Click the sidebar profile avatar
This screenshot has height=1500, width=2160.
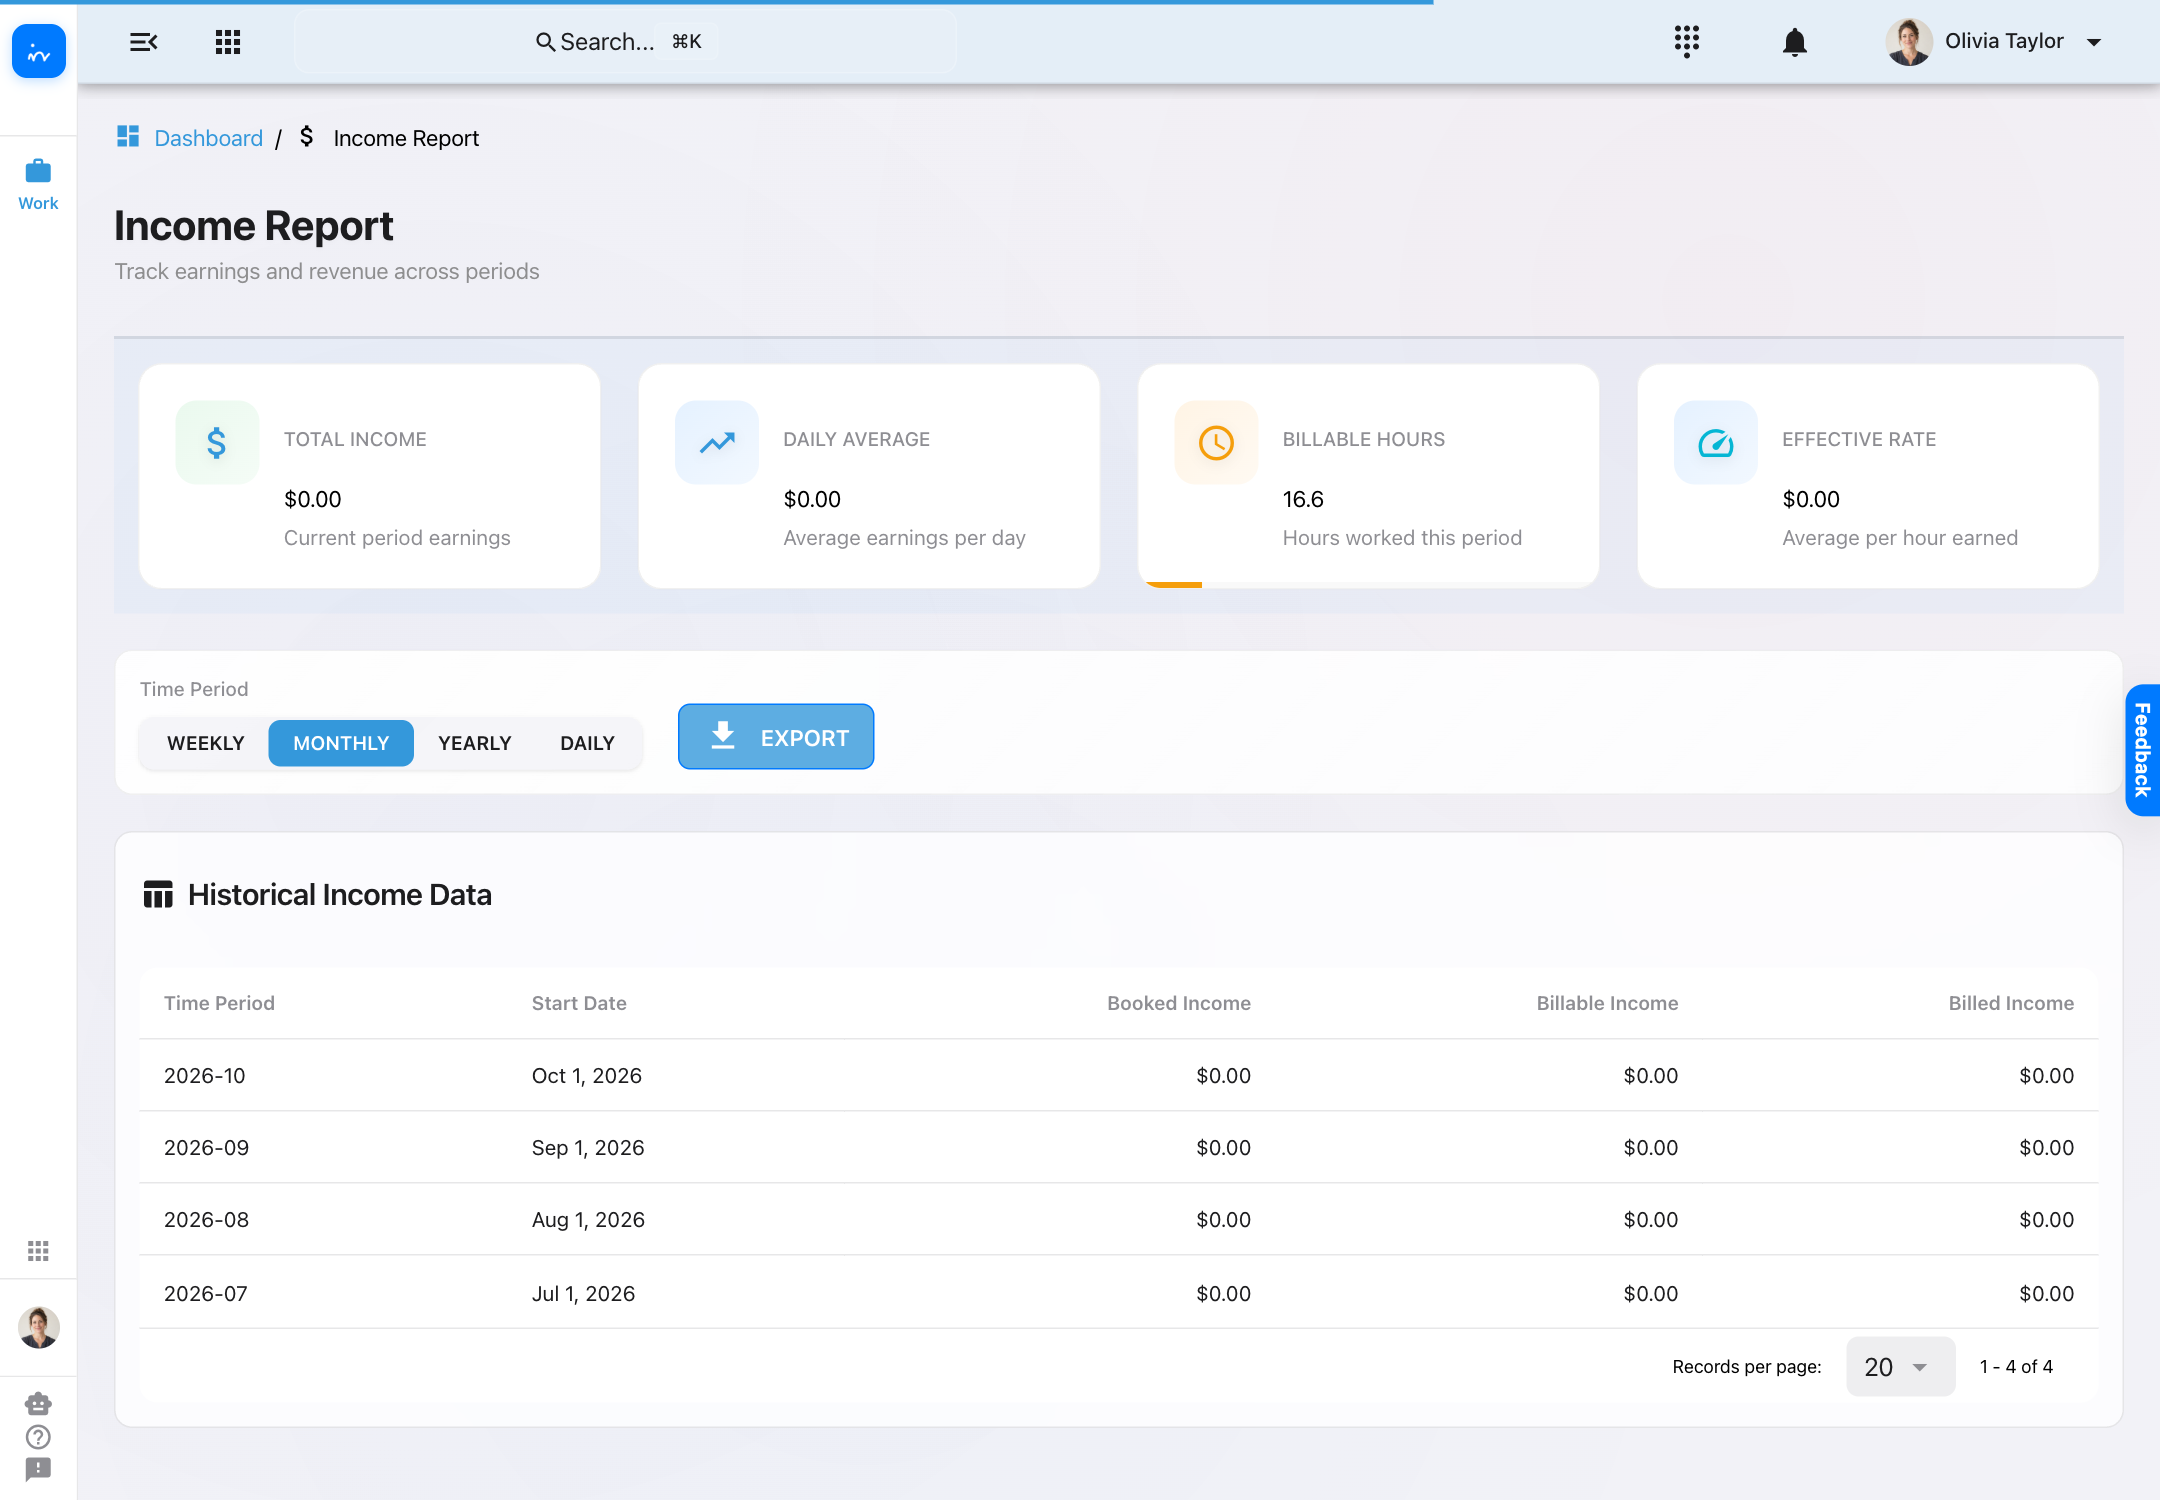39,1327
